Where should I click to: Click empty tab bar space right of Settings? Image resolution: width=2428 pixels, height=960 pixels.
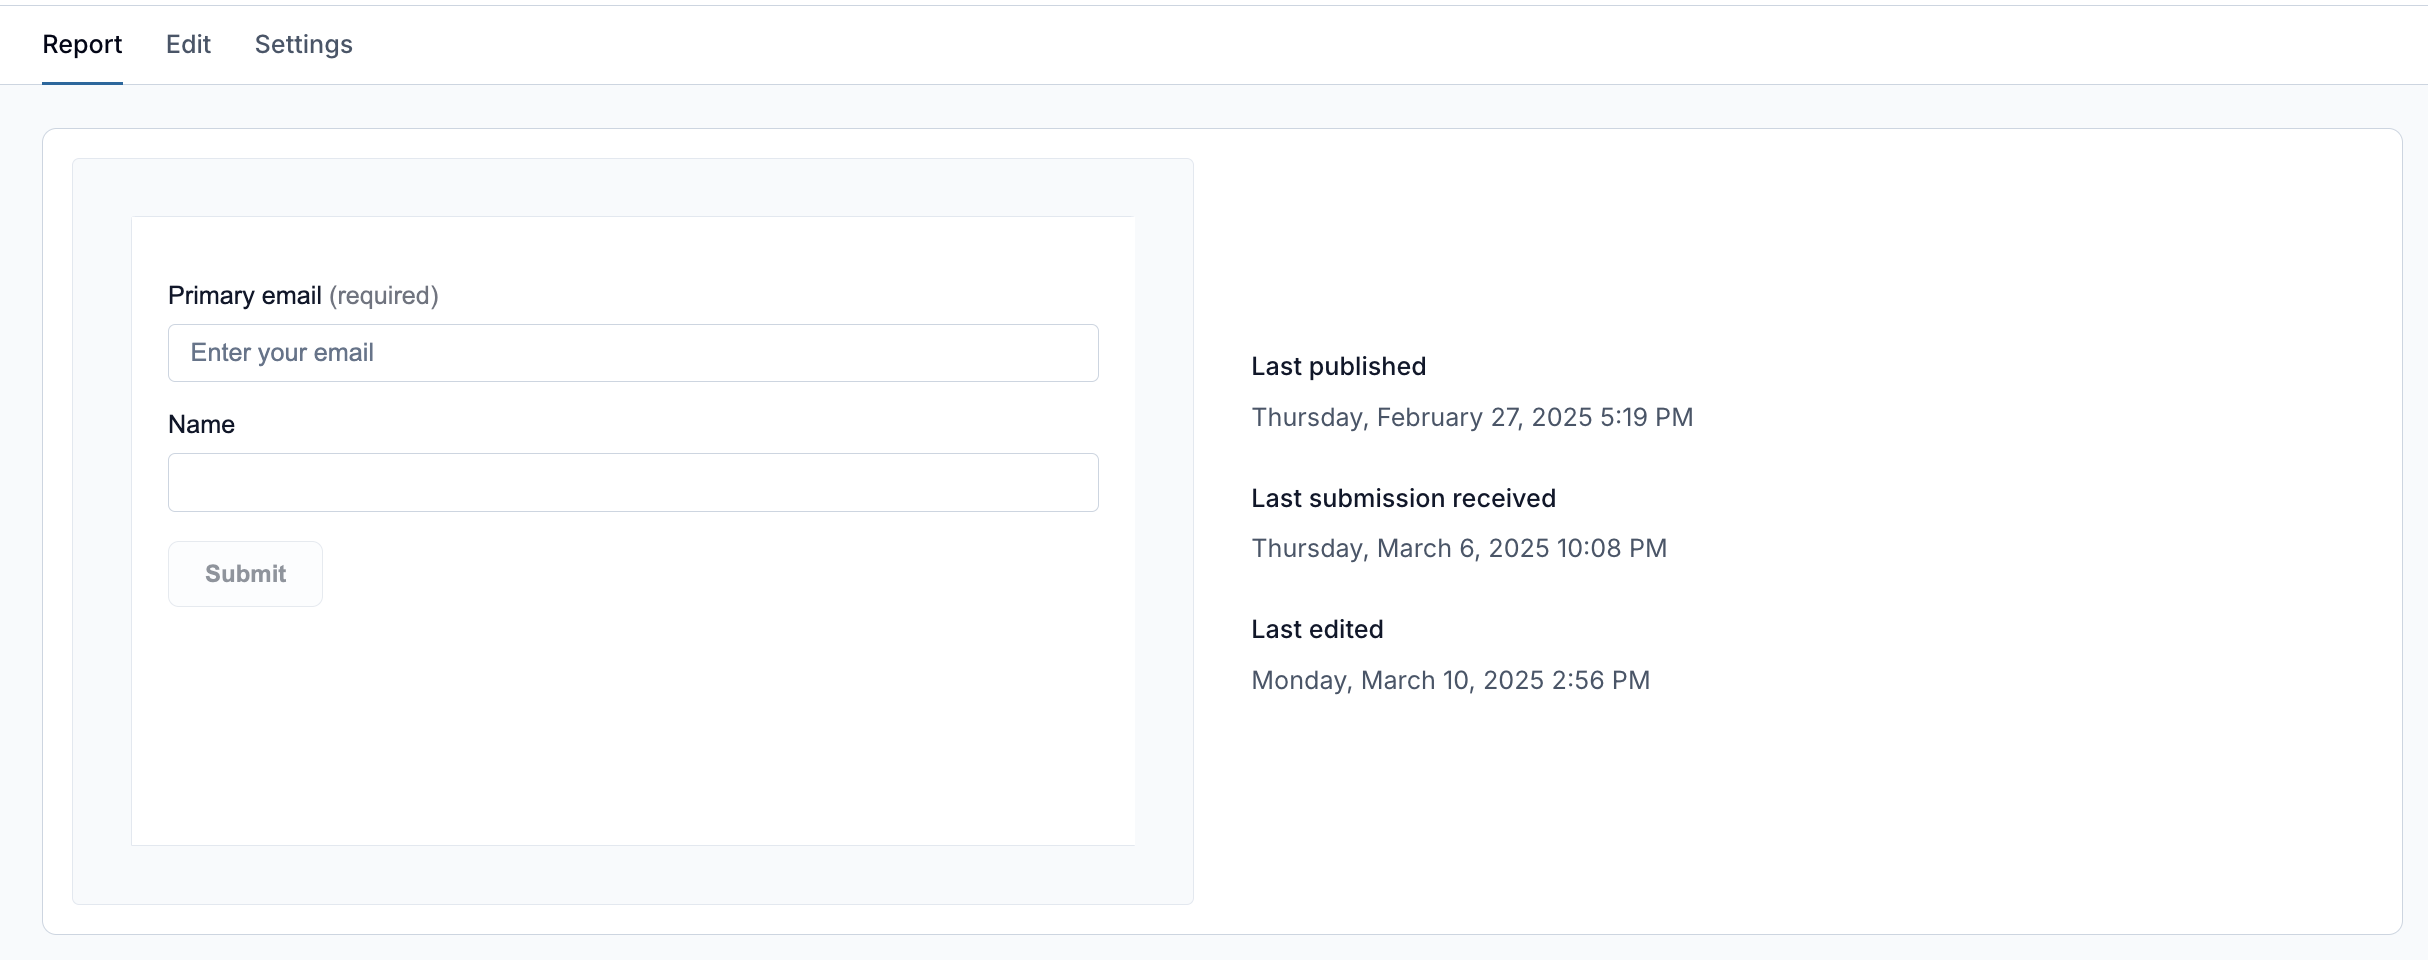[1300, 44]
